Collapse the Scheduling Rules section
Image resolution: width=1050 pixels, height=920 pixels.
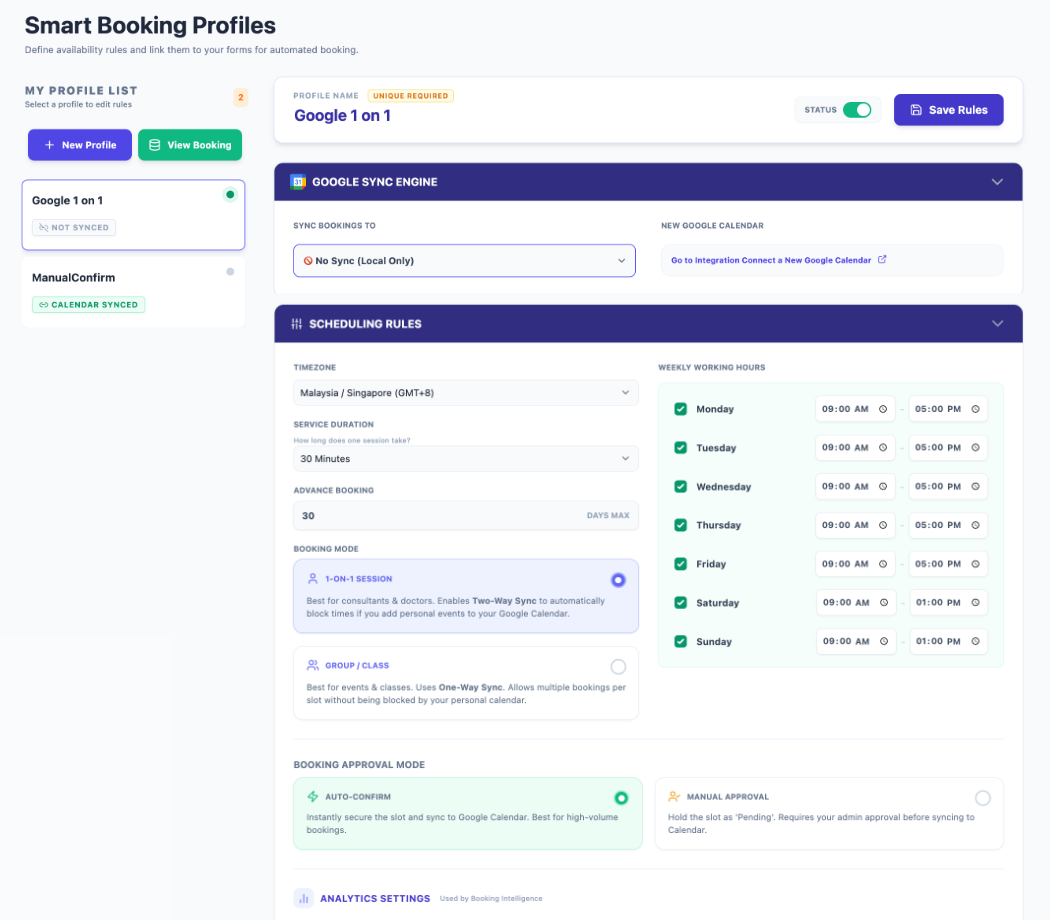click(997, 323)
